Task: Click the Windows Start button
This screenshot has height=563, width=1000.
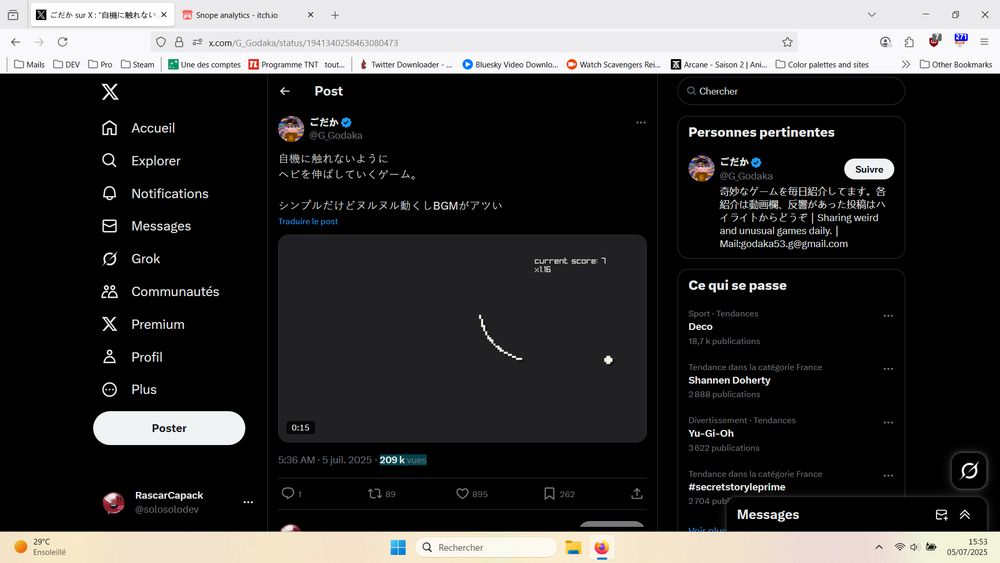Action: 398,547
